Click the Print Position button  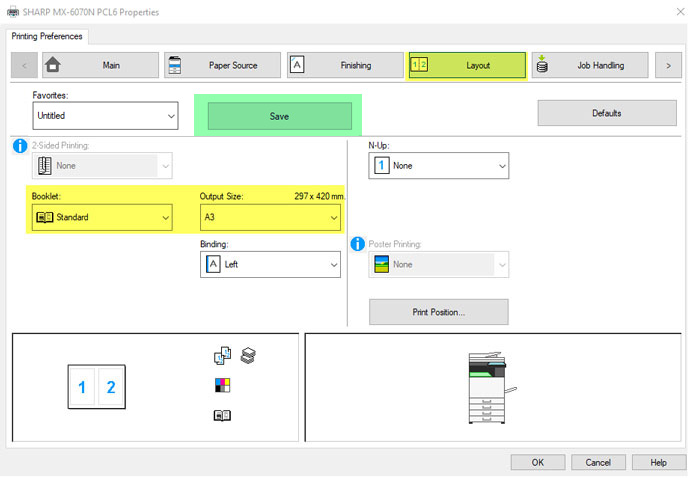(x=438, y=312)
